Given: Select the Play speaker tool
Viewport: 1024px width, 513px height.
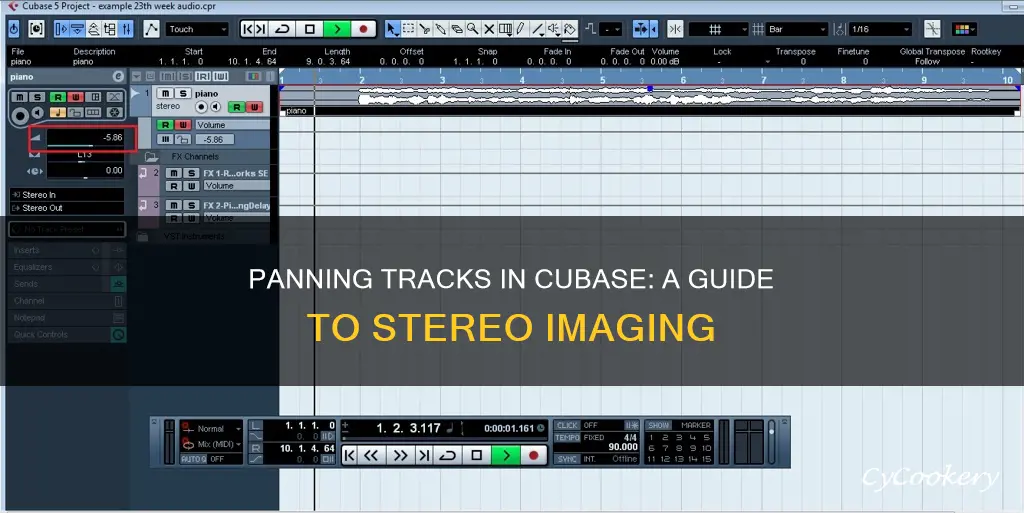Looking at the screenshot, I should 553,29.
